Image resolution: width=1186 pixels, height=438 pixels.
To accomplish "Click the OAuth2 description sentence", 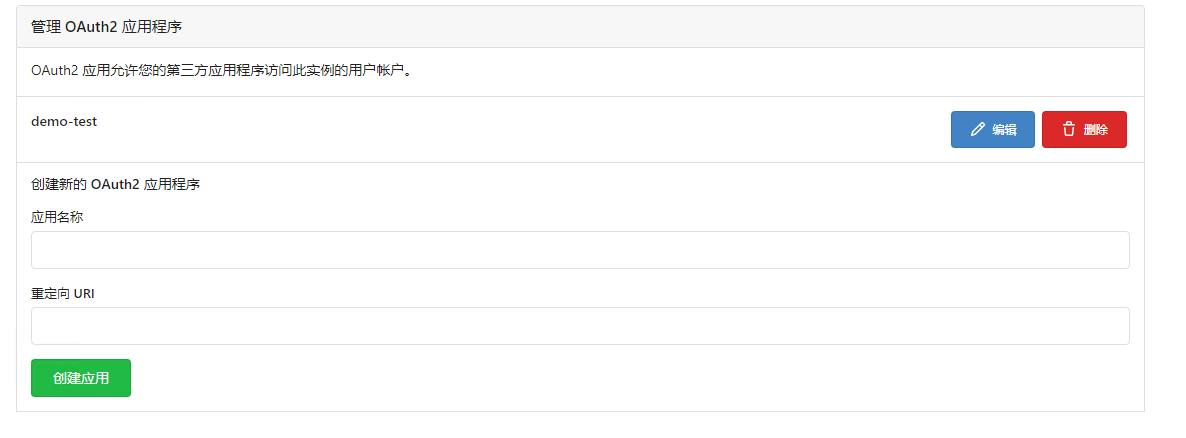I will [222, 71].
